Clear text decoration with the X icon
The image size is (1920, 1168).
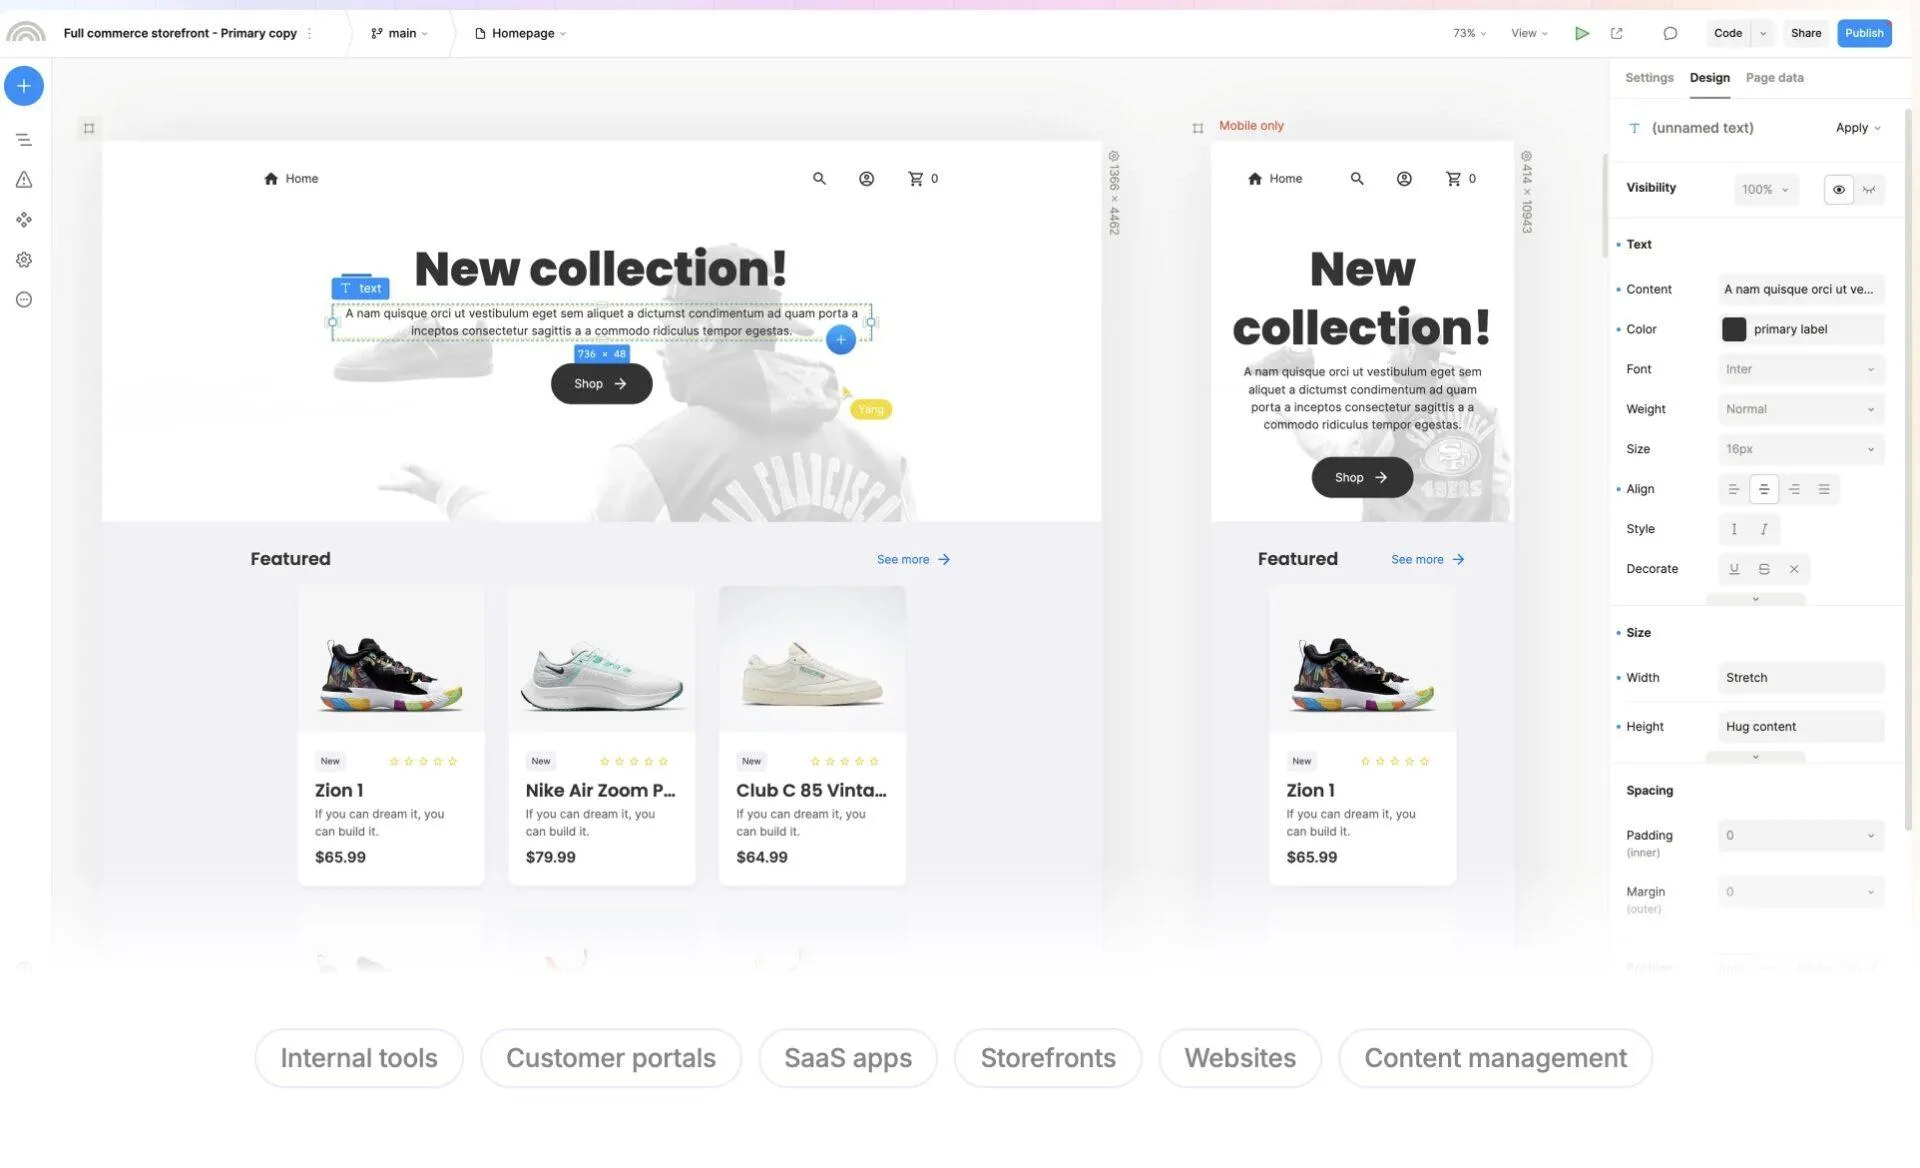[1794, 569]
